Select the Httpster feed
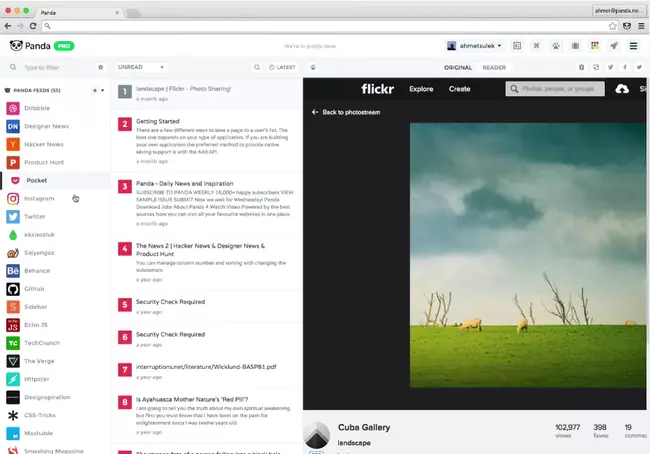Viewport: 650px width, 454px height. click(36, 379)
